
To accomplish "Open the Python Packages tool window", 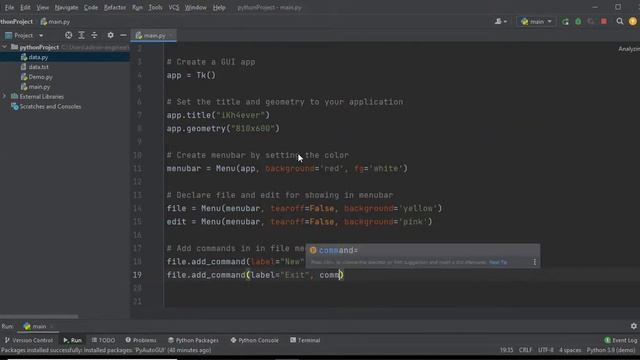I will pos(193,340).
